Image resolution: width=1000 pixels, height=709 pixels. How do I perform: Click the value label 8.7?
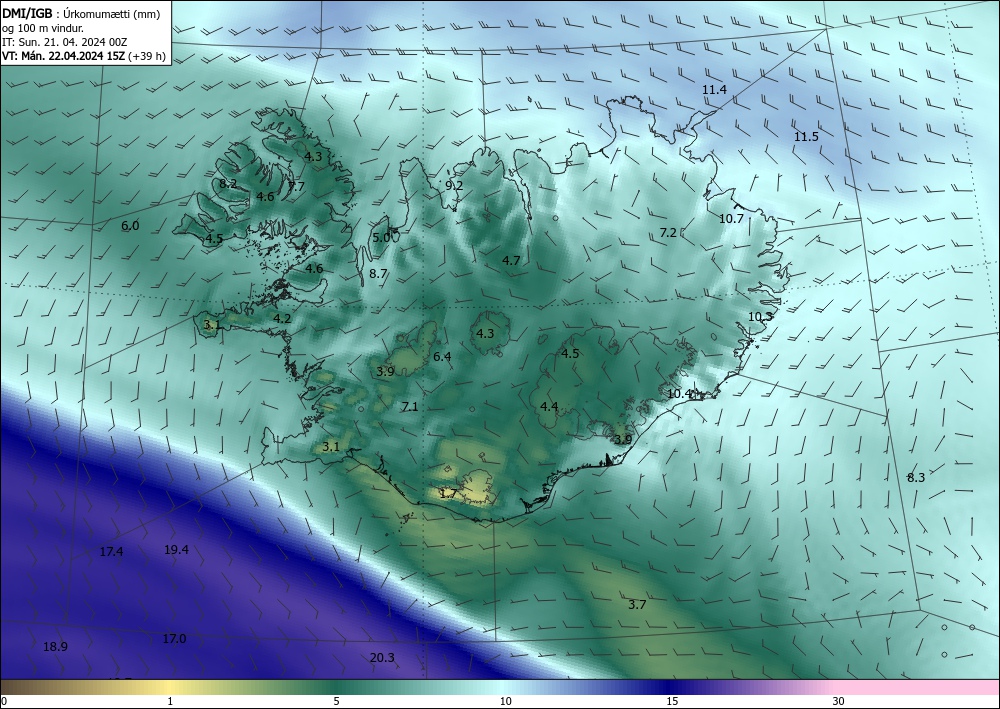(378, 274)
